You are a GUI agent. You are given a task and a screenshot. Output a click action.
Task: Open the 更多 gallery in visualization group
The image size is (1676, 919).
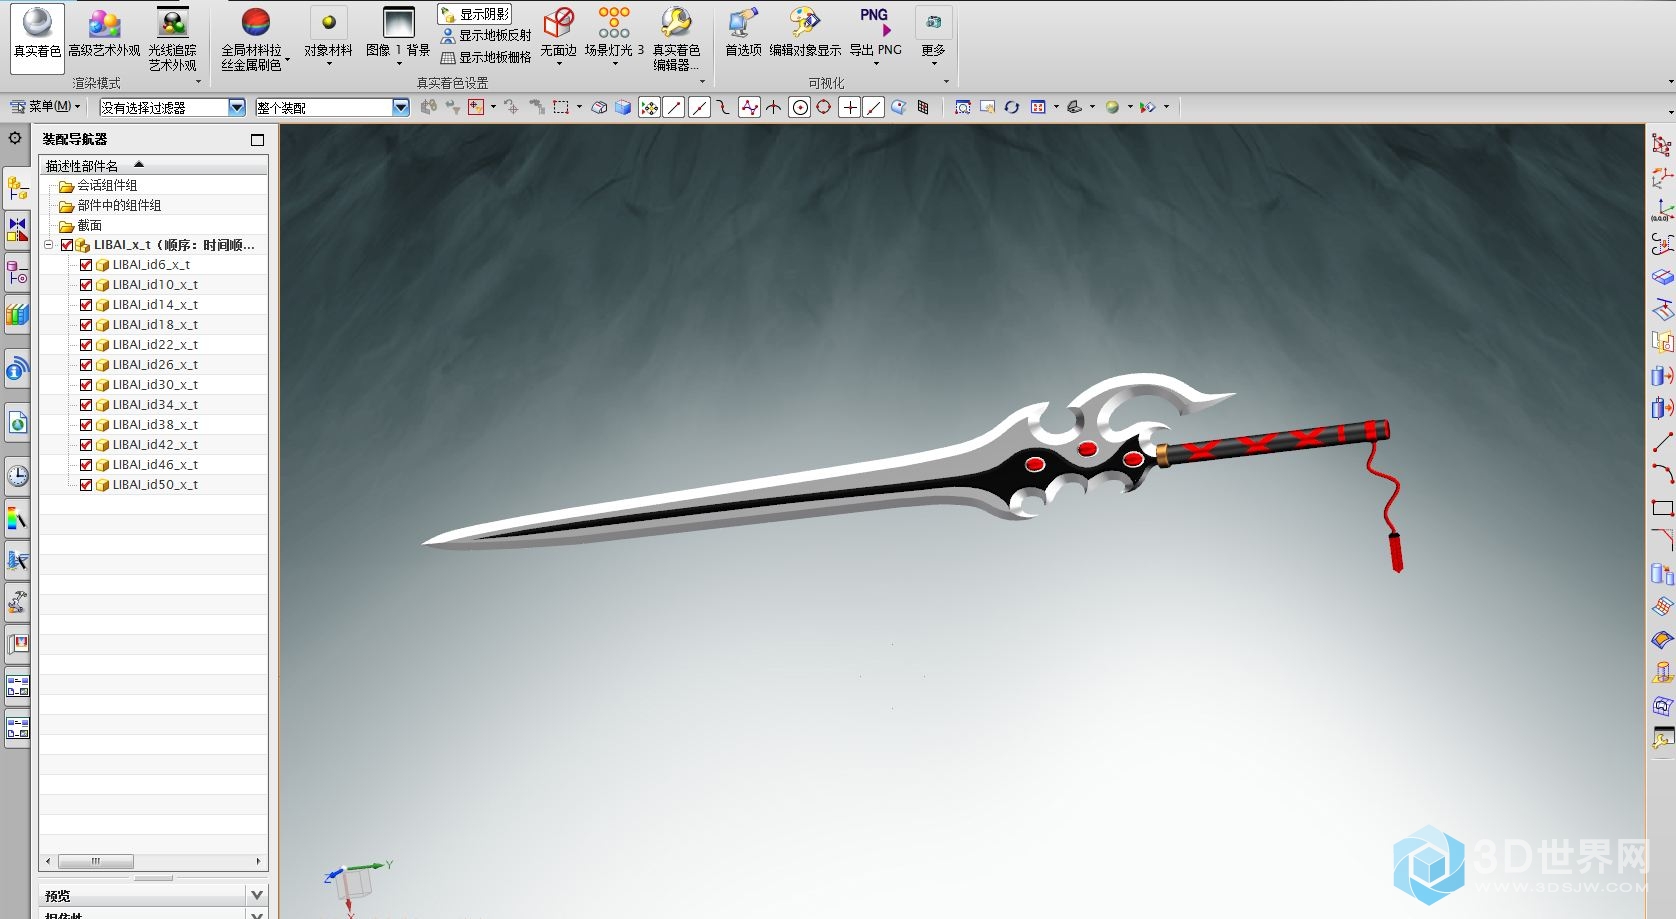tap(933, 37)
